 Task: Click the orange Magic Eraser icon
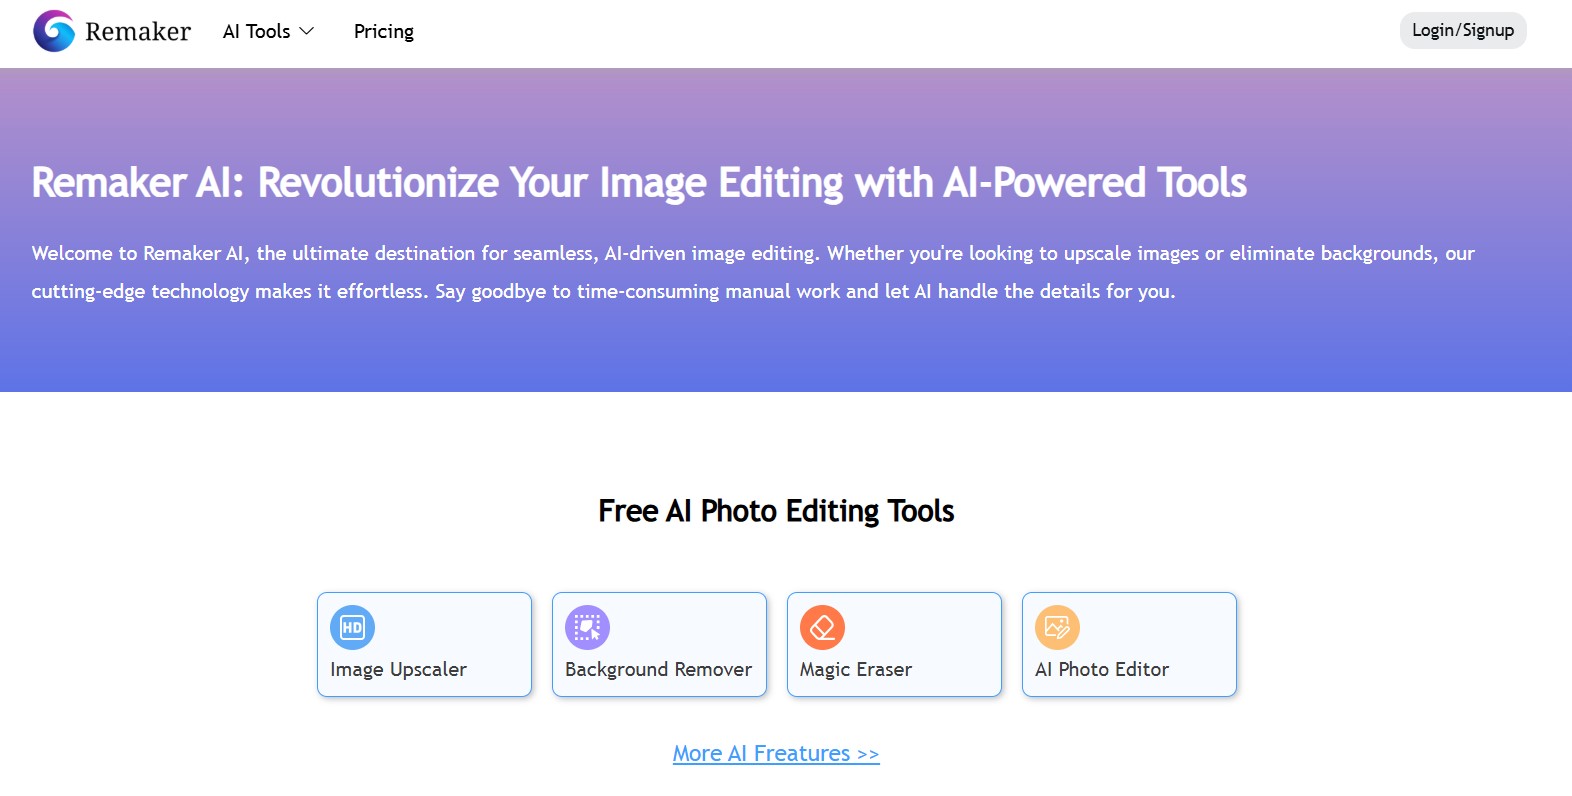822,628
